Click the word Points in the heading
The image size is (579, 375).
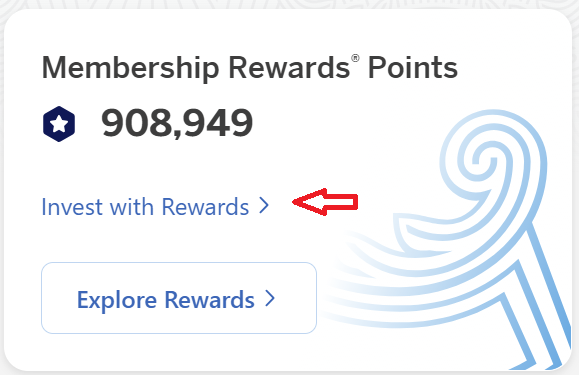(x=413, y=68)
